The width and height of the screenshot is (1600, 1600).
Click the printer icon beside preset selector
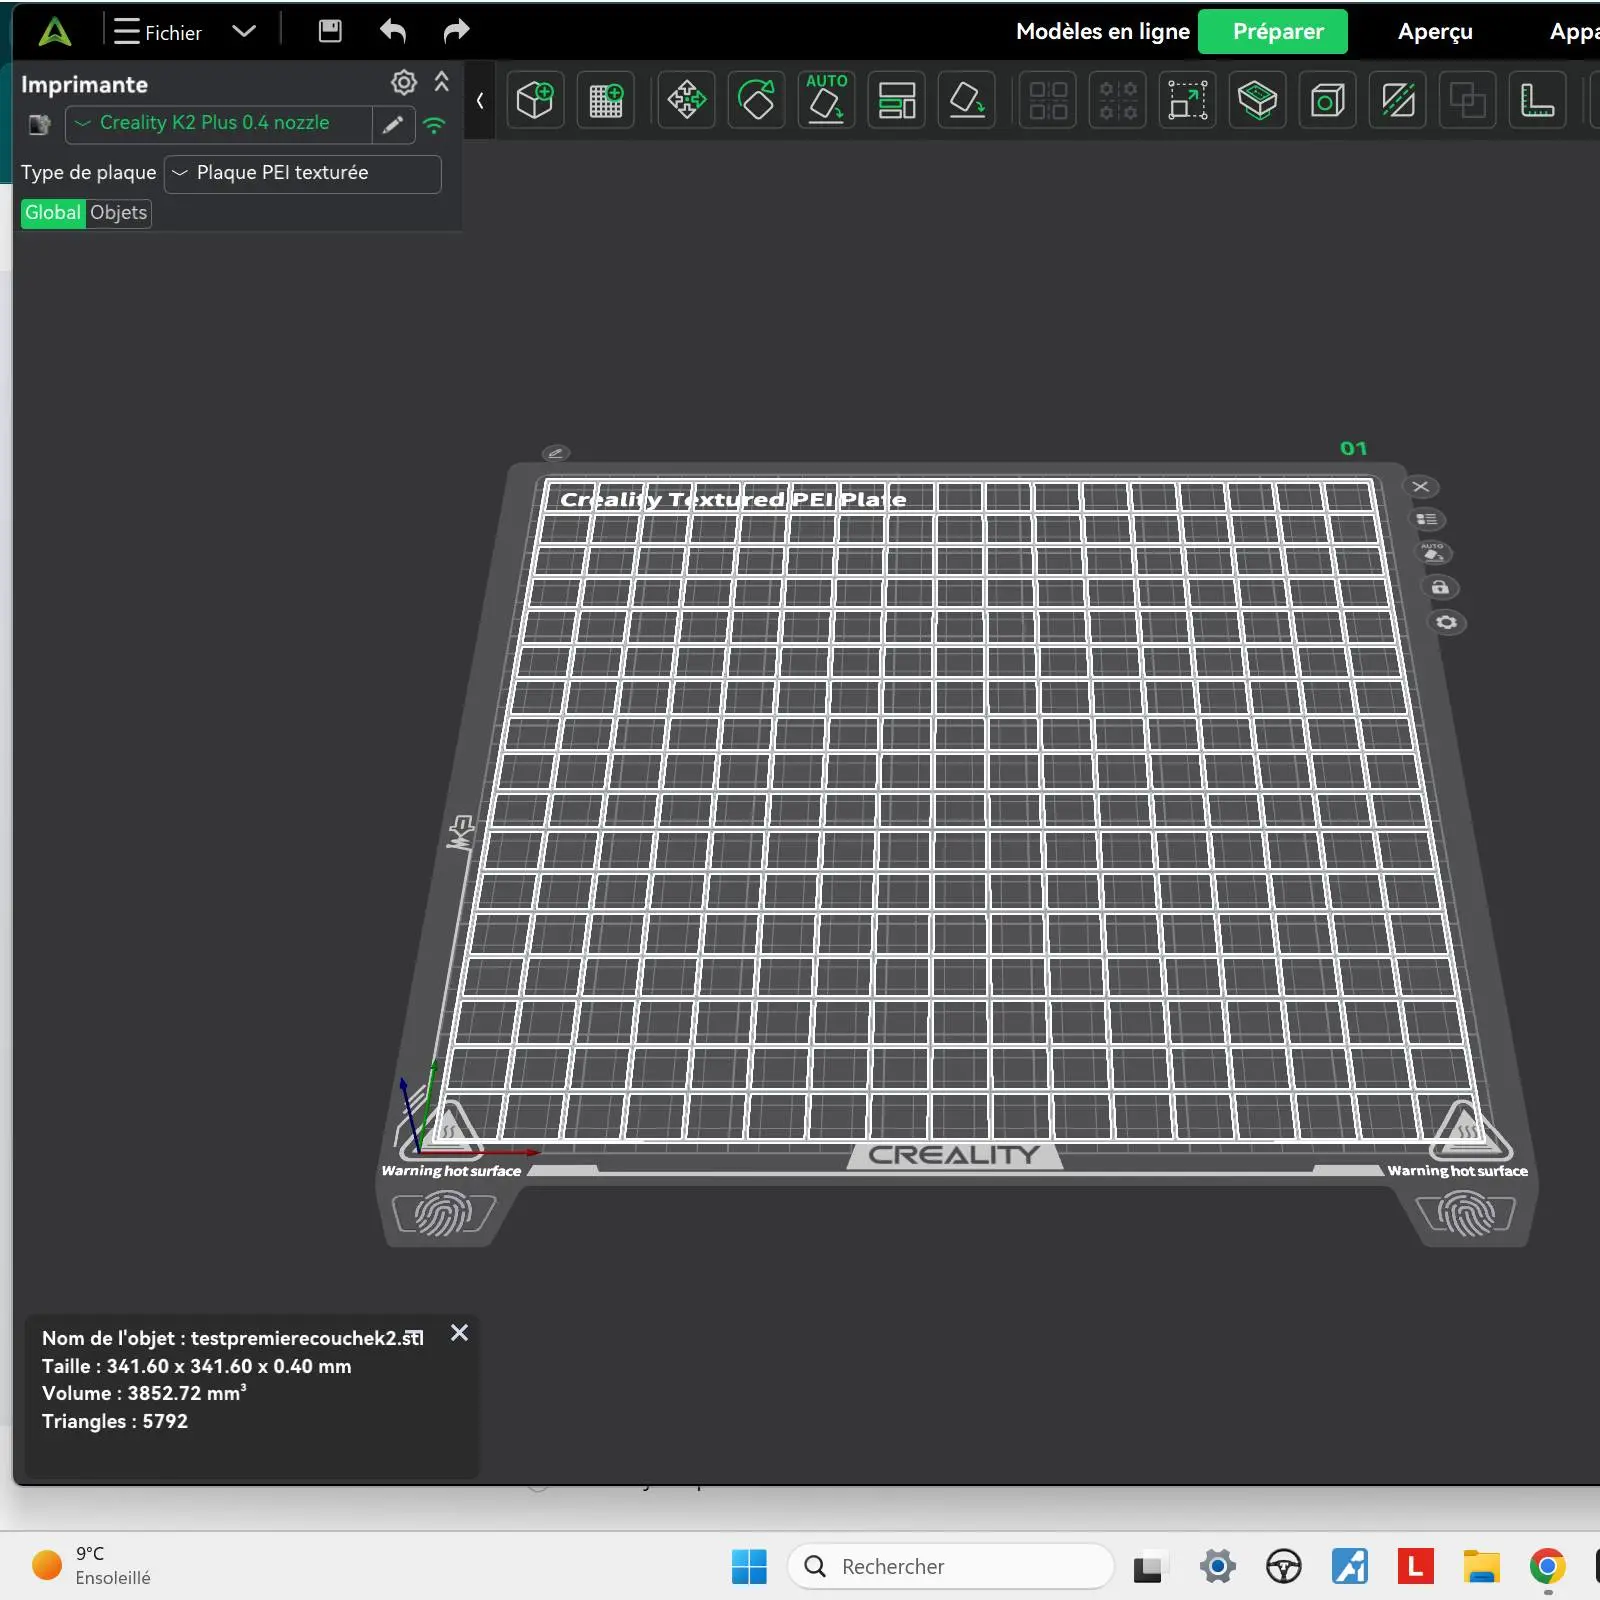pyautogui.click(x=40, y=125)
